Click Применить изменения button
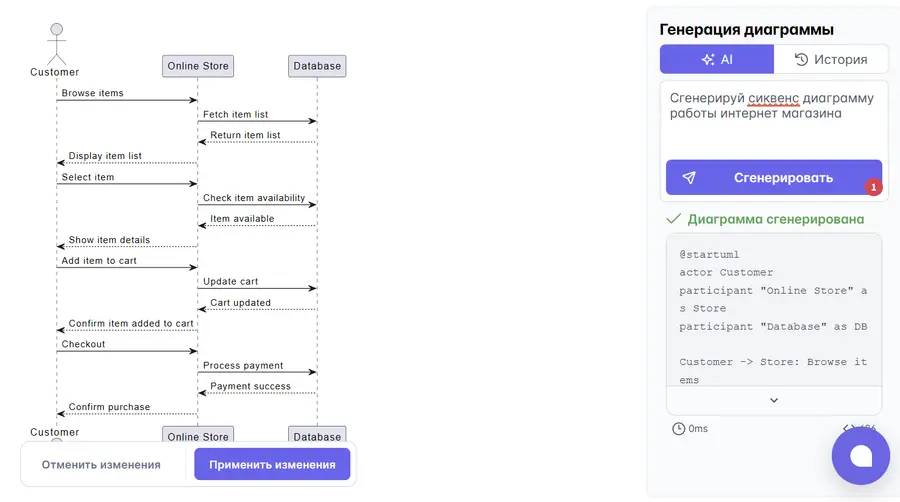The width and height of the screenshot is (900, 502). tap(272, 465)
